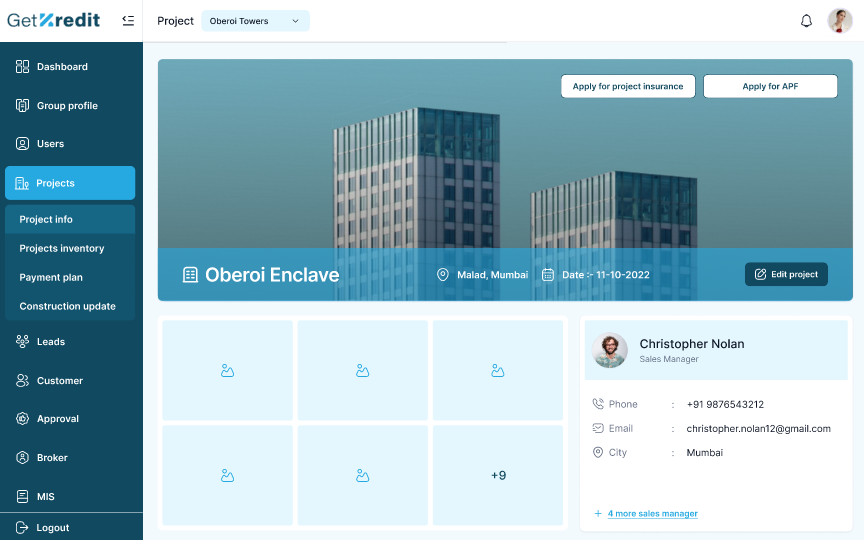Open the bottom left gallery image placeholder
Screen dimensions: 864x540
click(228, 475)
